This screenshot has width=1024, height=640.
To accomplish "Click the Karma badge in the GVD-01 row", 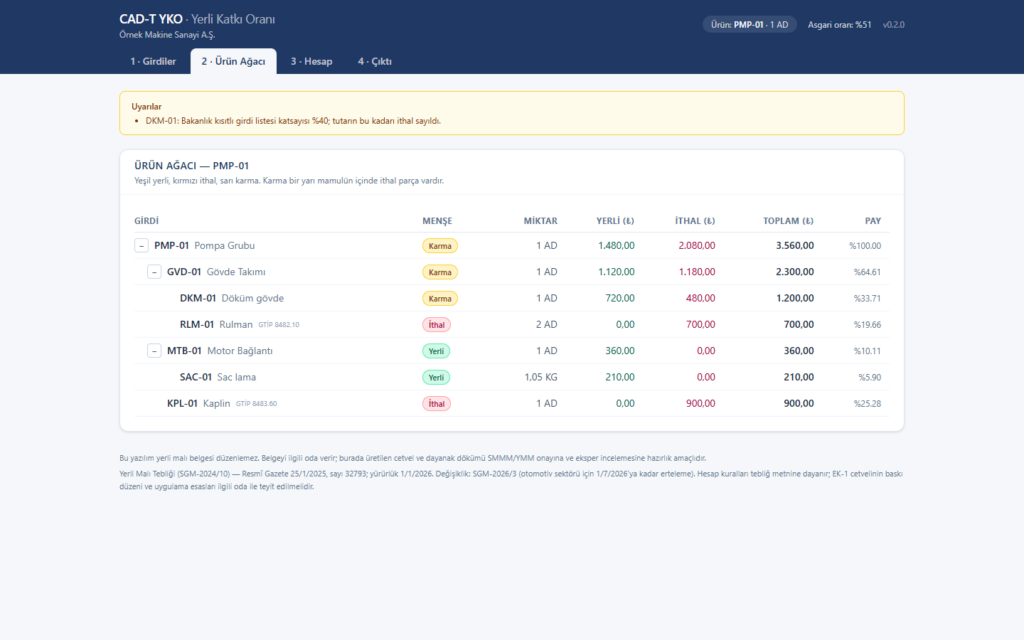I will [440, 272].
